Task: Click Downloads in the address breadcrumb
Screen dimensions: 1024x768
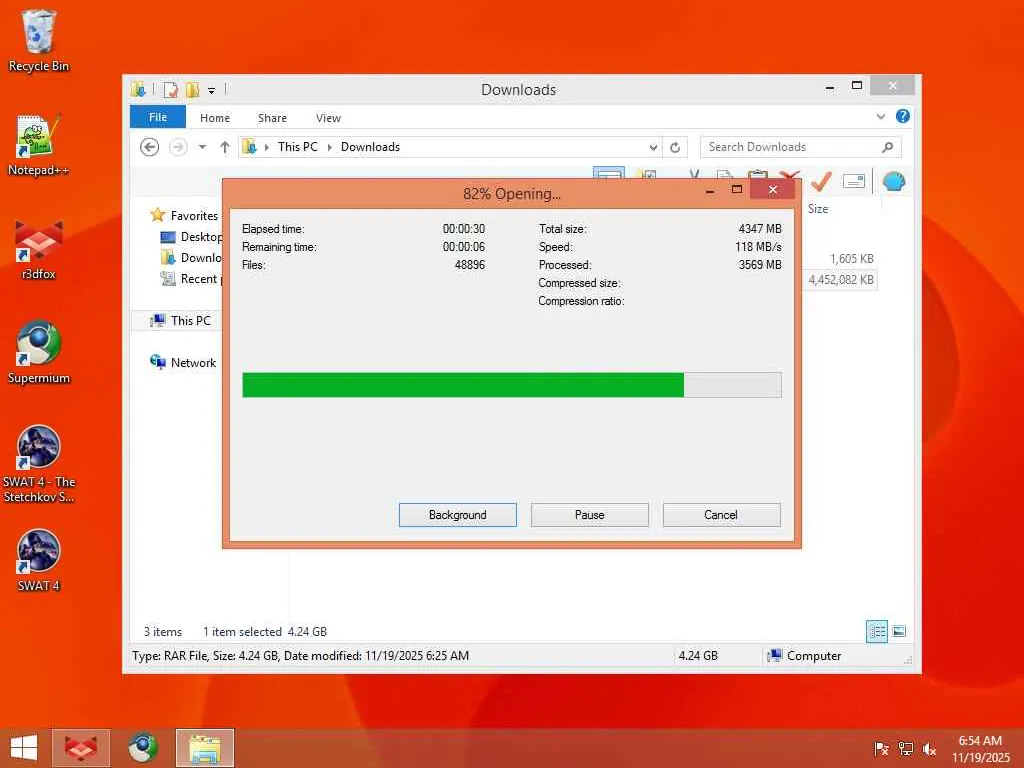Action: (370, 147)
